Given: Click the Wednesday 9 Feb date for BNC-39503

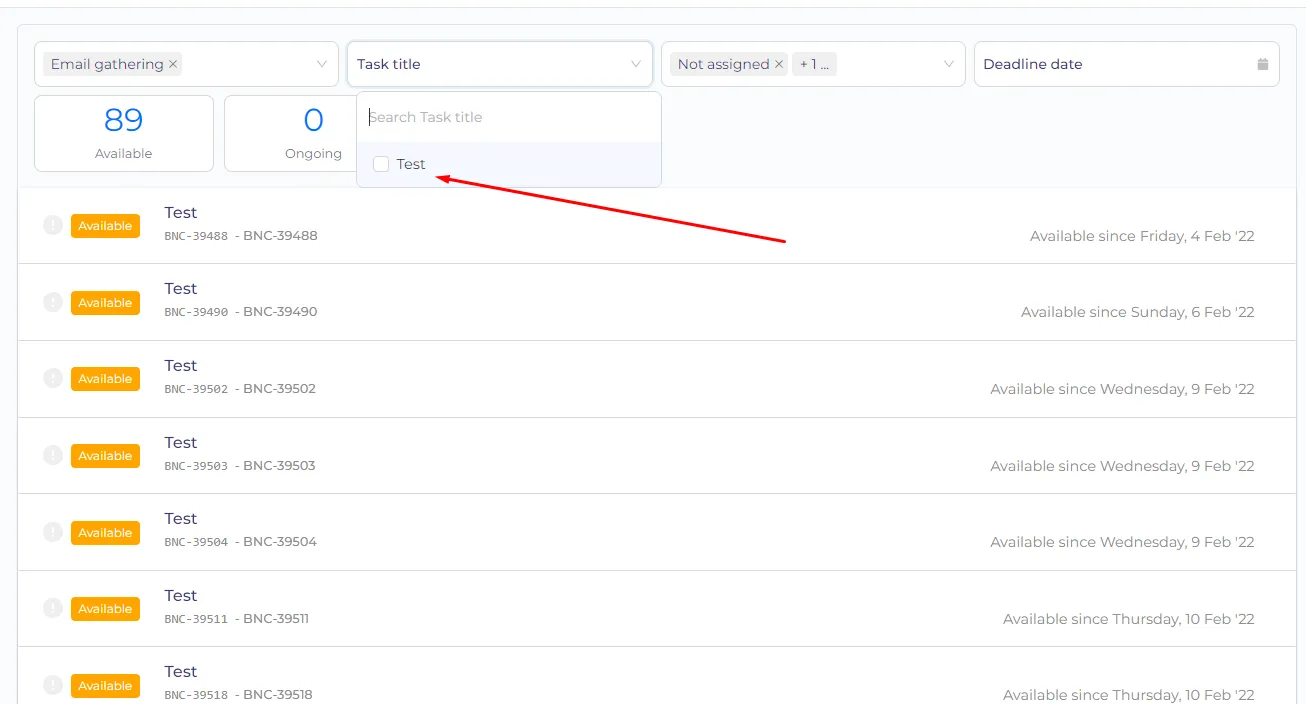Looking at the screenshot, I should pos(1123,467).
